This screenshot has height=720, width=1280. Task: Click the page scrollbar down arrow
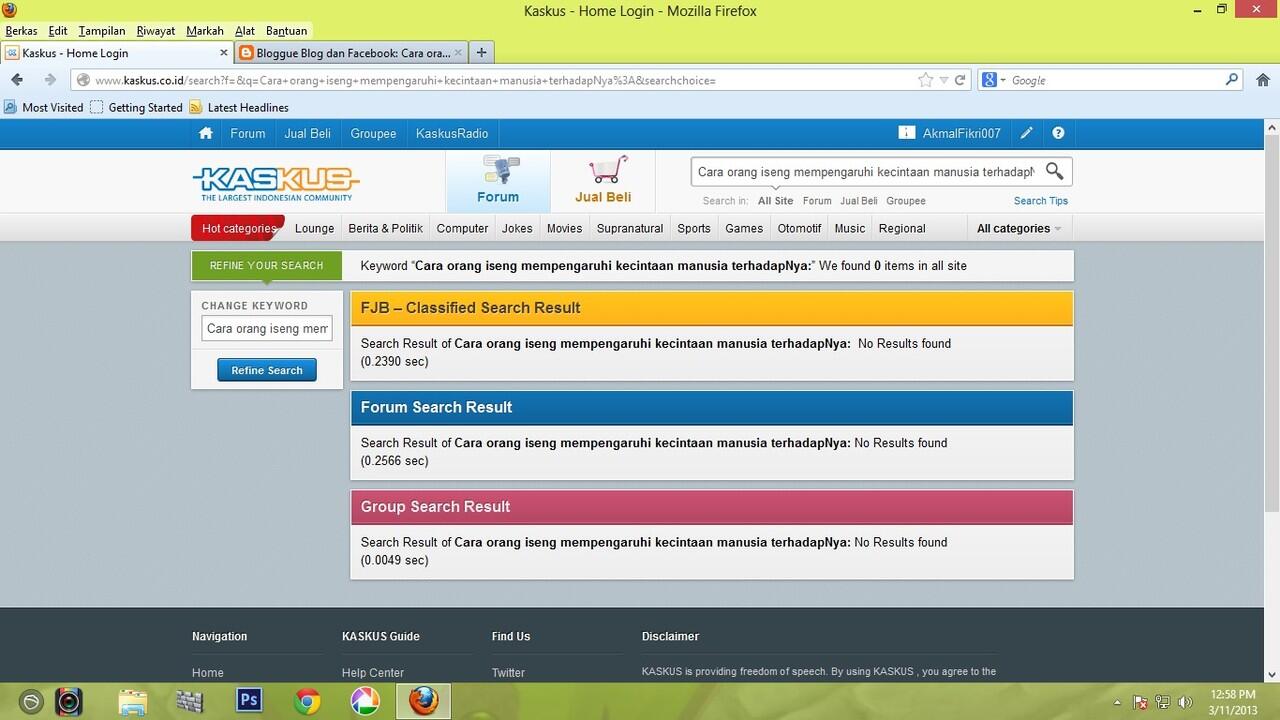pos(1272,674)
